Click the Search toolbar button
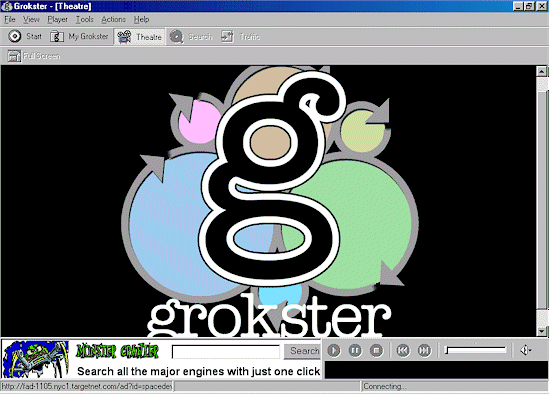The image size is (550, 395). 191,36
